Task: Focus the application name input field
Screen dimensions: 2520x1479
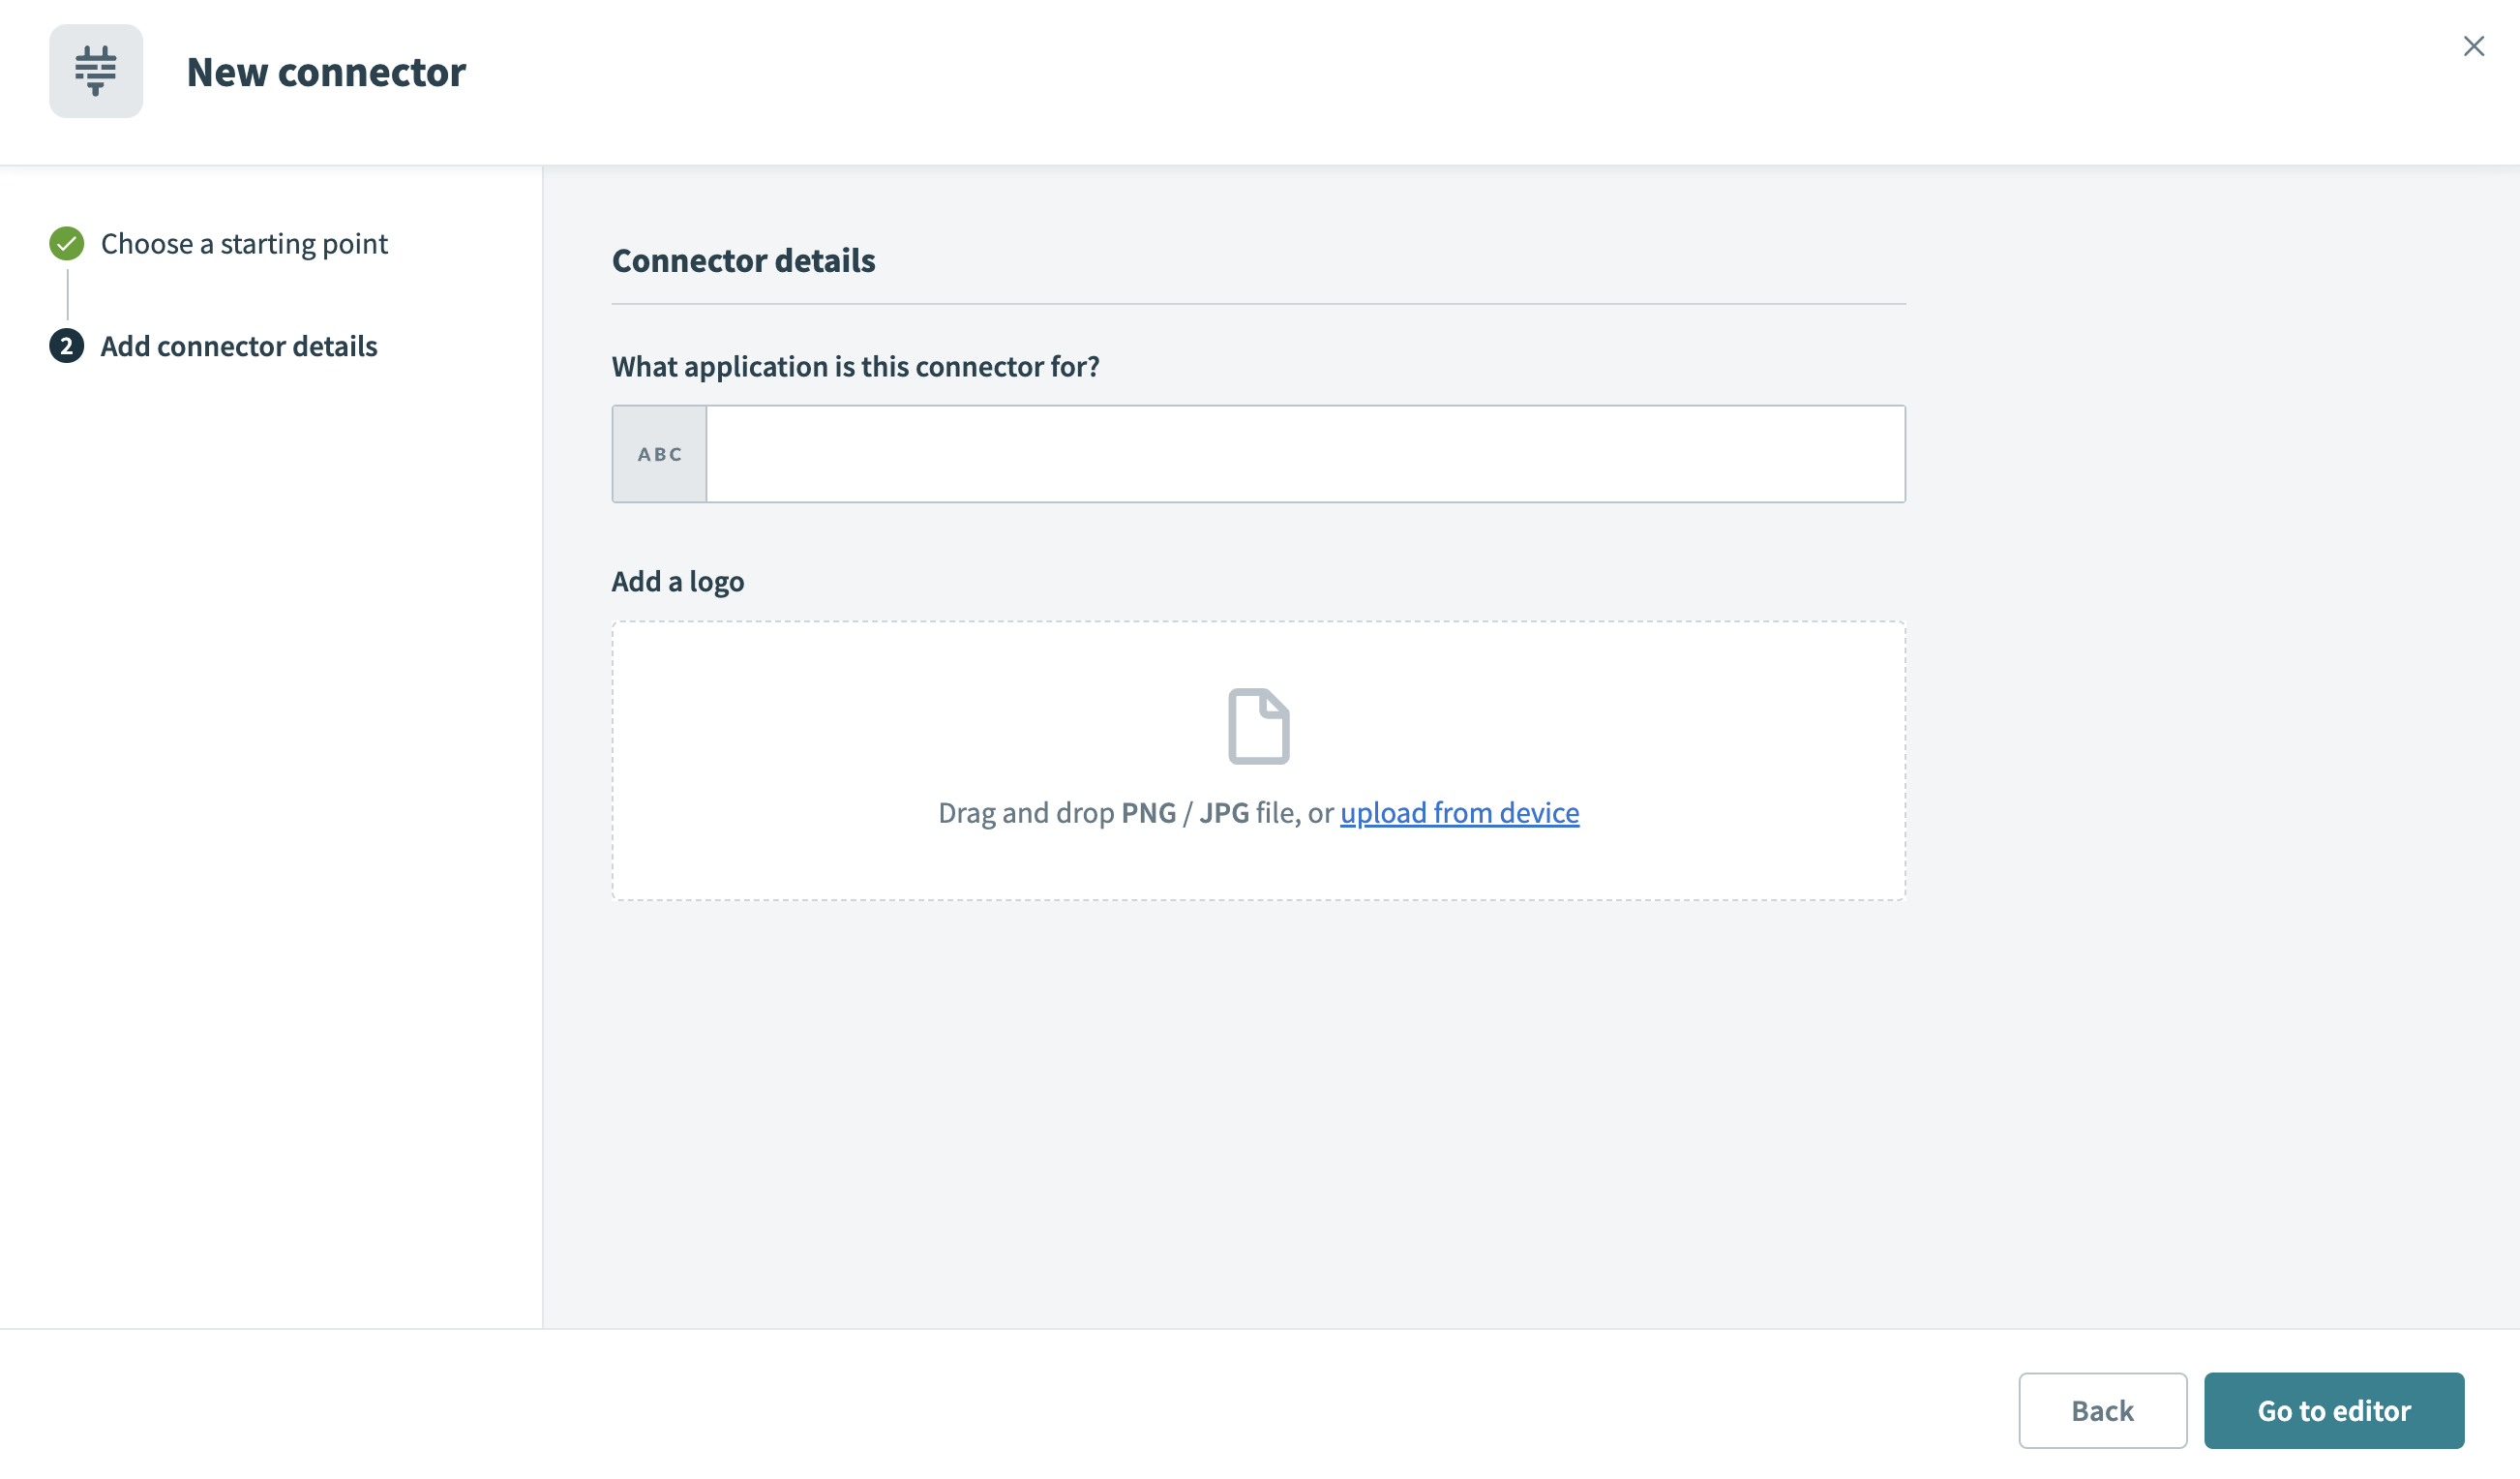Action: 1305,454
